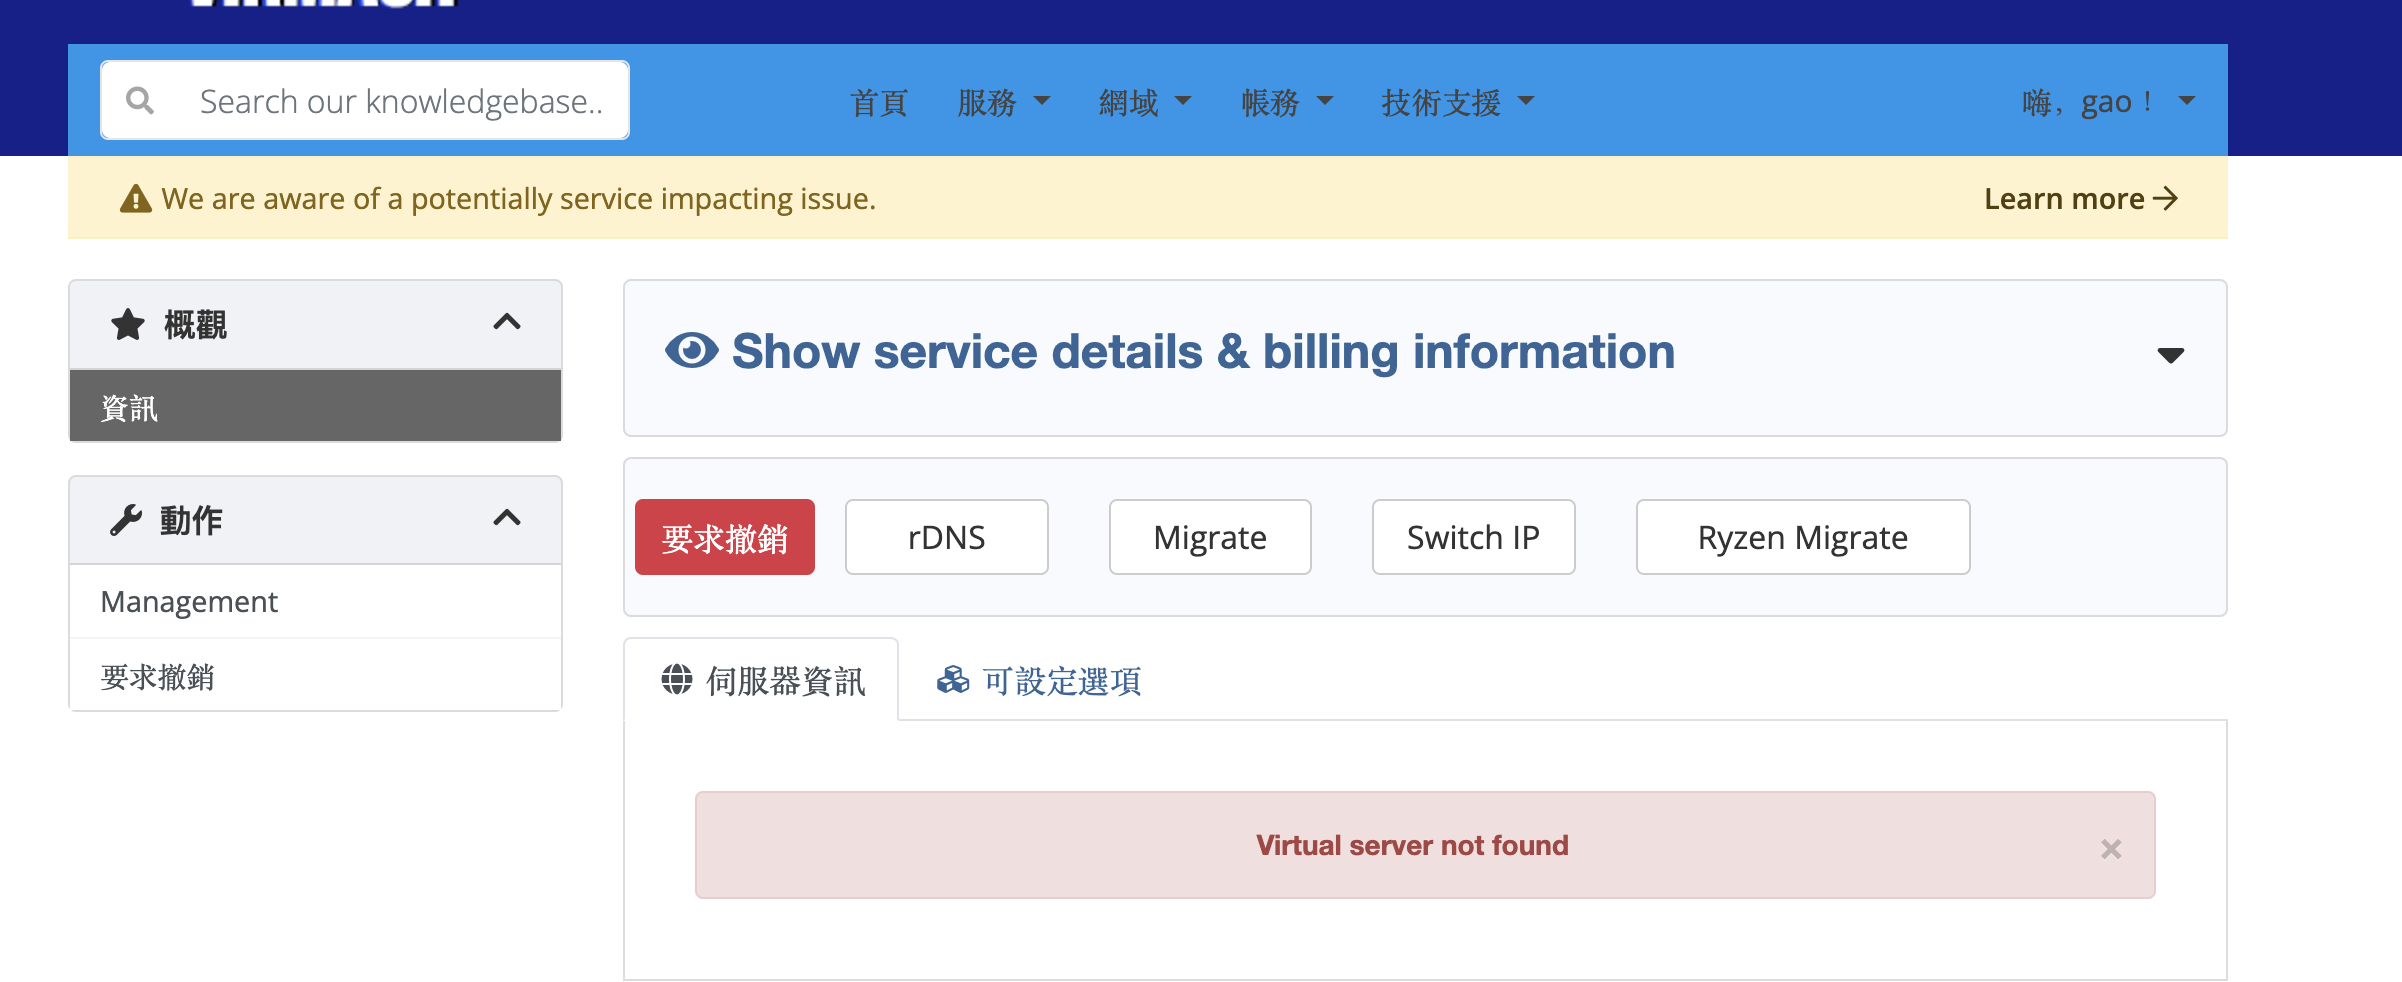The width and height of the screenshot is (2402, 982).
Task: Collapse the 概觀 sidebar panel chevron
Action: pos(507,322)
